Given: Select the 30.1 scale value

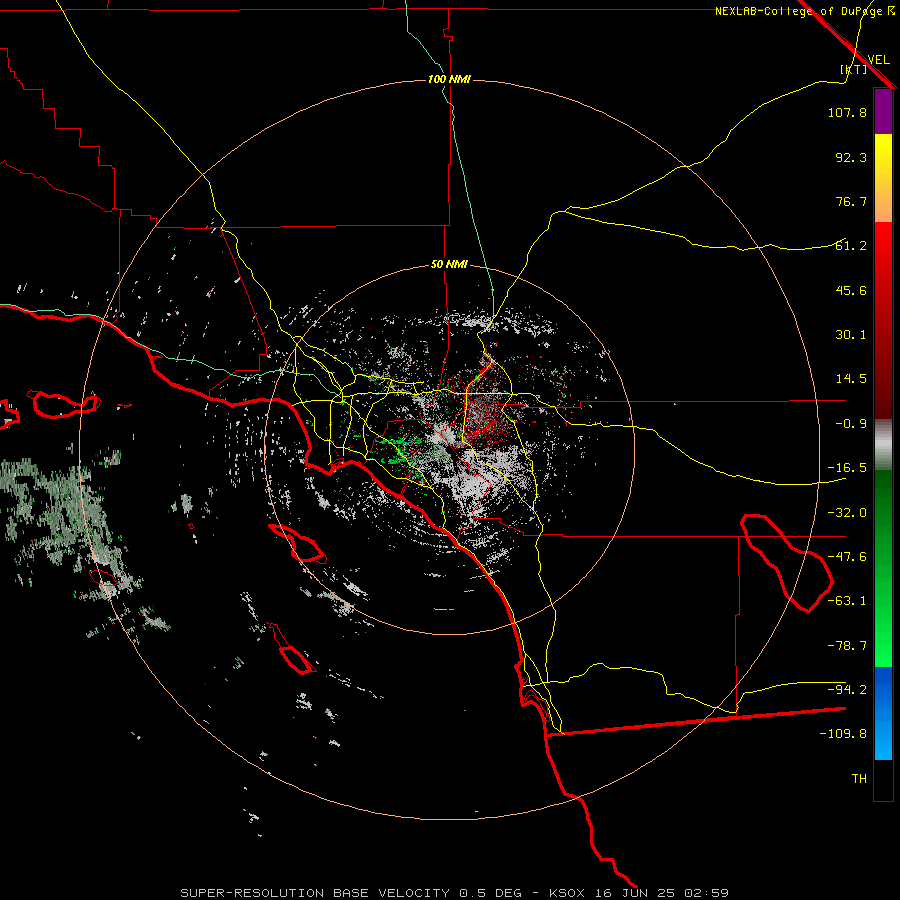Looking at the screenshot, I should 851,335.
